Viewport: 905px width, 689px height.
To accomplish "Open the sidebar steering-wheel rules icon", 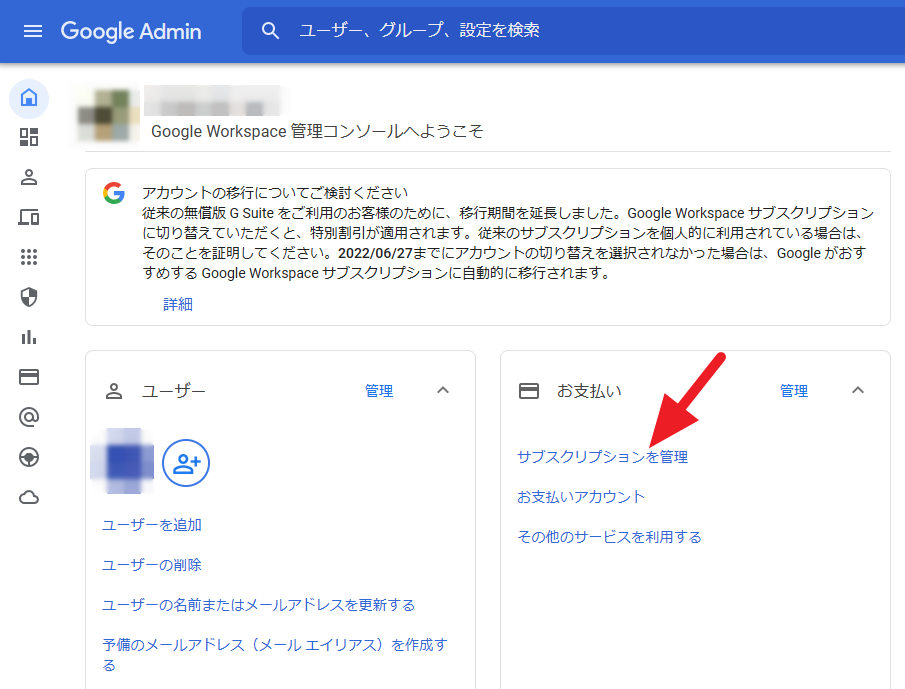I will (29, 457).
